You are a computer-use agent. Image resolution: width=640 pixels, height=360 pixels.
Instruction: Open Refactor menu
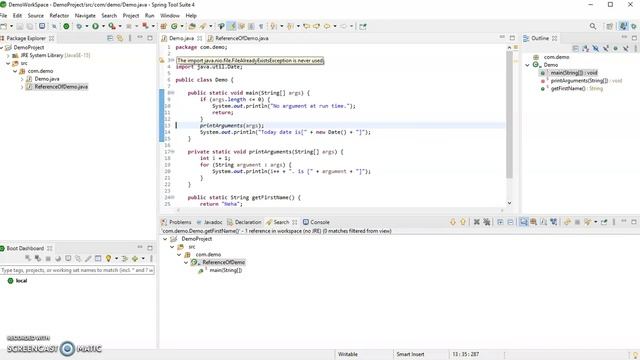click(x=59, y=16)
